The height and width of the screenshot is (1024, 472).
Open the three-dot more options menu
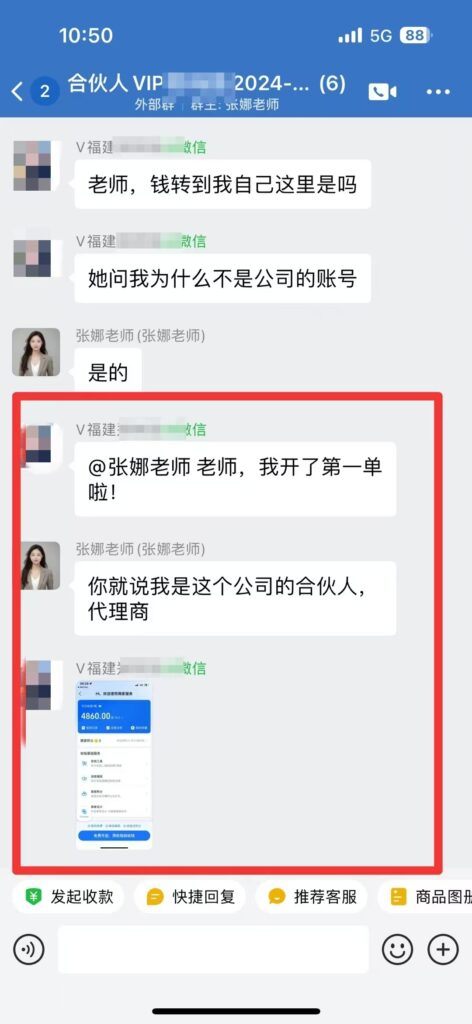tap(438, 92)
